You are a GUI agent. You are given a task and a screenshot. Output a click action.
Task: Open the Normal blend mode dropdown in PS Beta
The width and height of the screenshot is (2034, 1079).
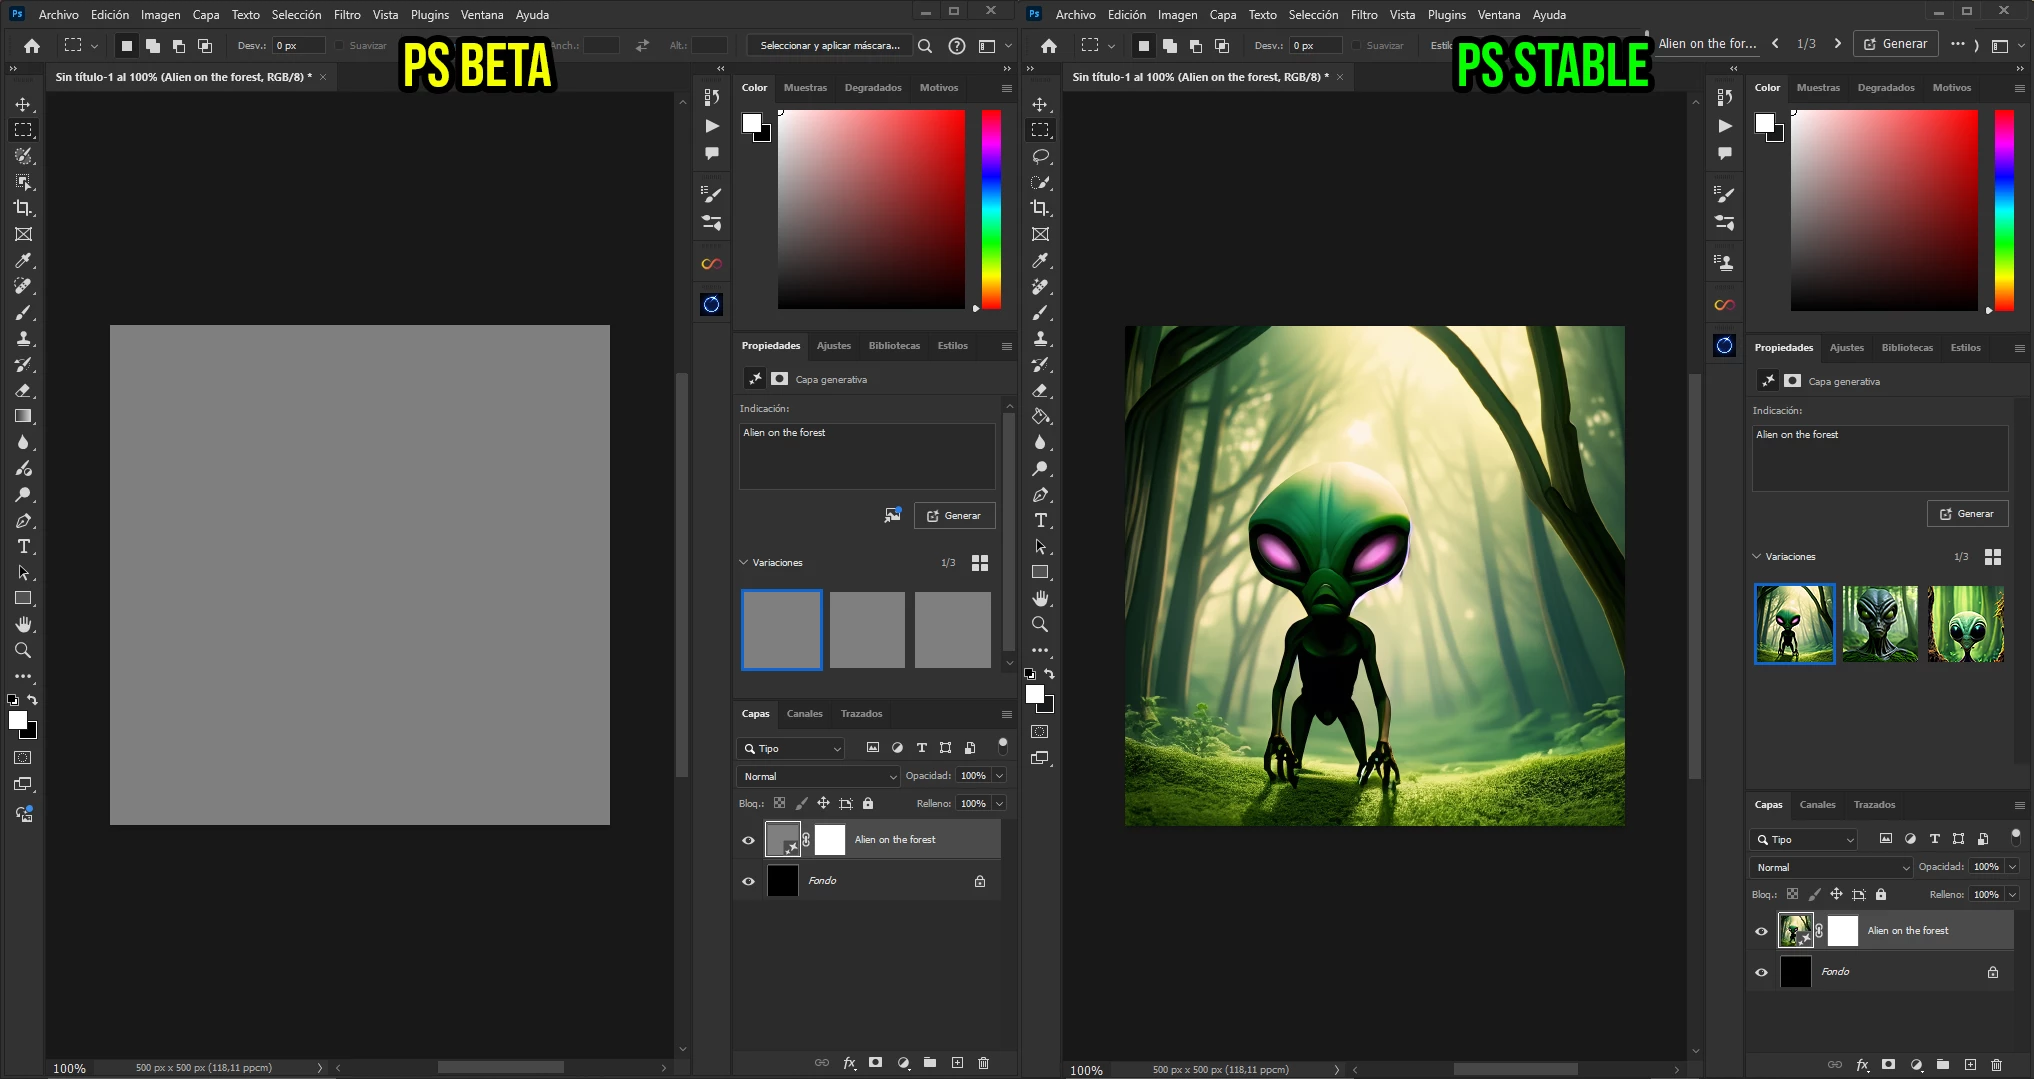[x=819, y=776]
